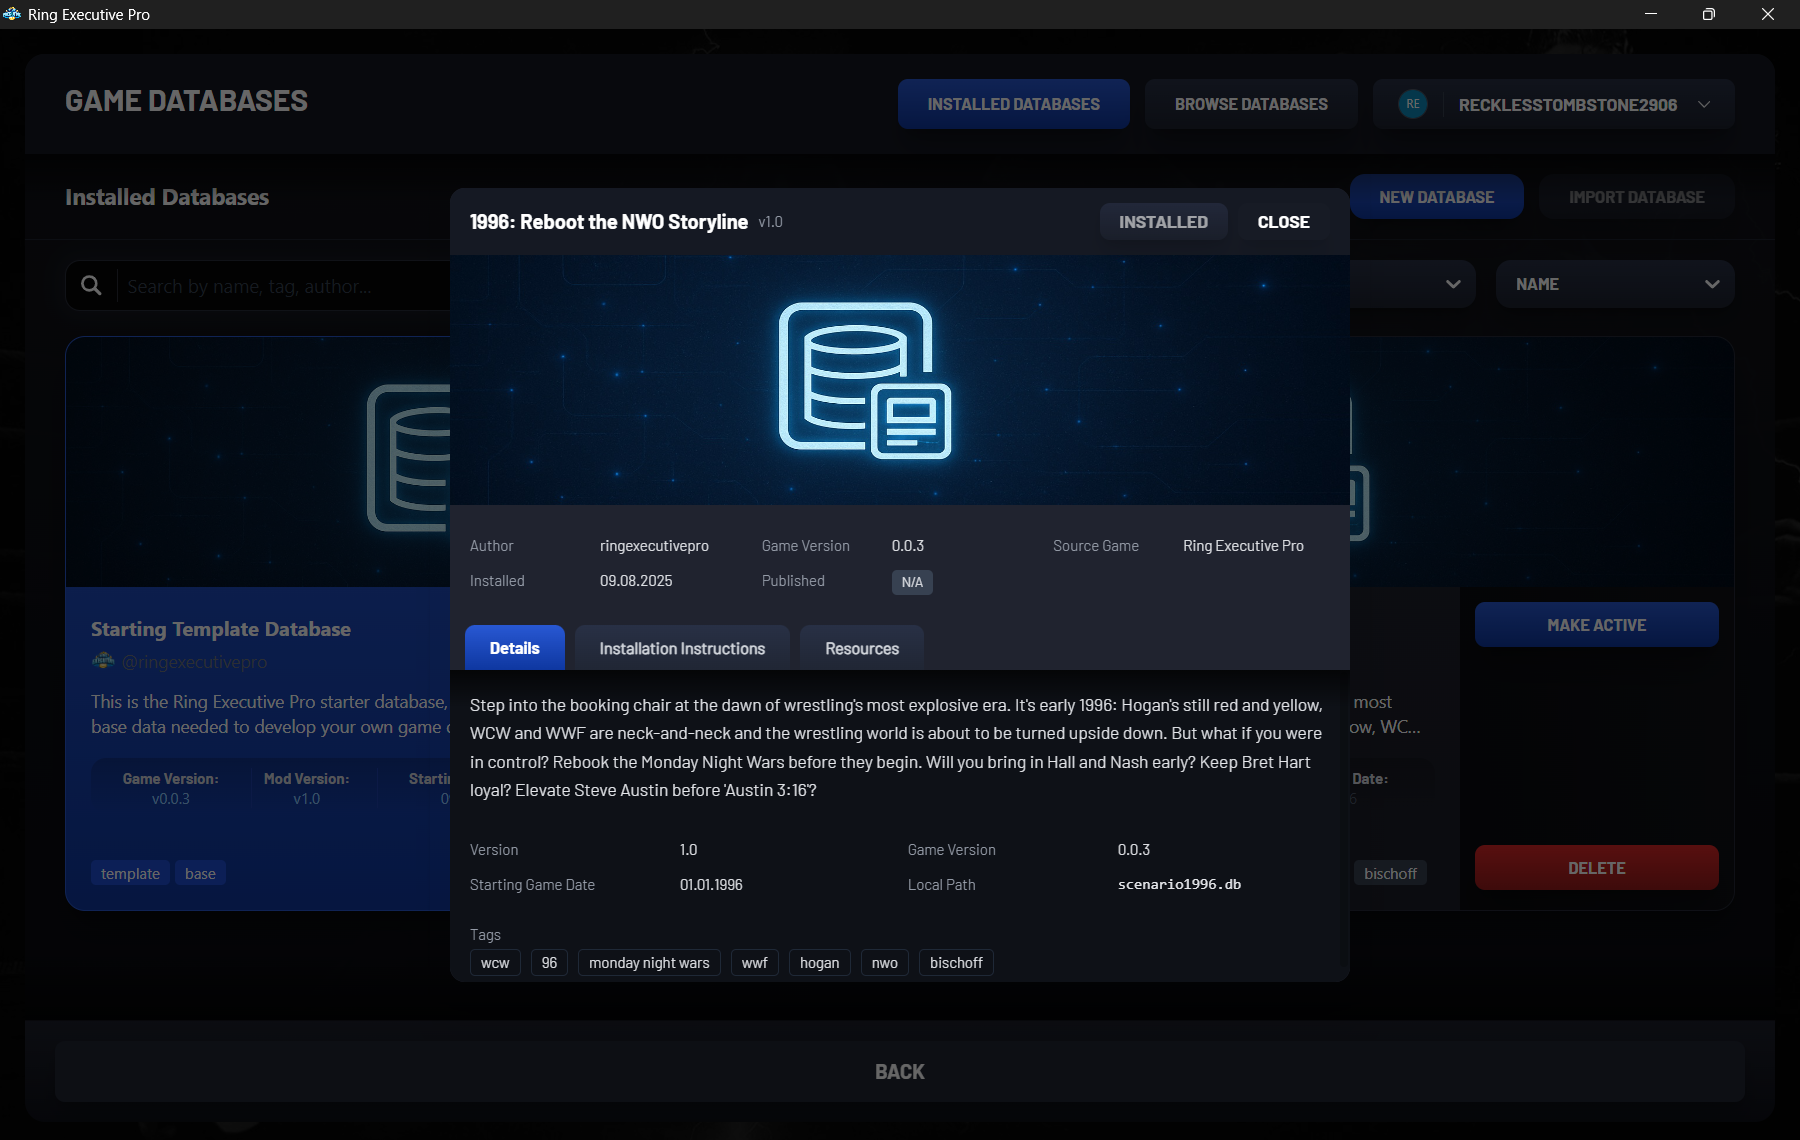Click the @ringexecutivepro author link
1800x1140 pixels.
pyautogui.click(x=194, y=662)
